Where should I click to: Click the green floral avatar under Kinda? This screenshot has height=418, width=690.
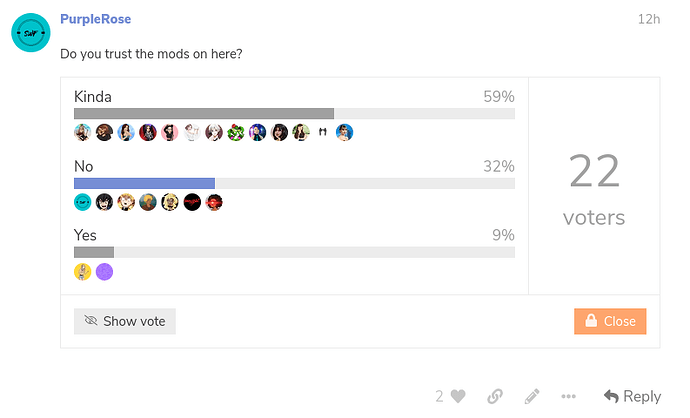pyautogui.click(x=236, y=132)
